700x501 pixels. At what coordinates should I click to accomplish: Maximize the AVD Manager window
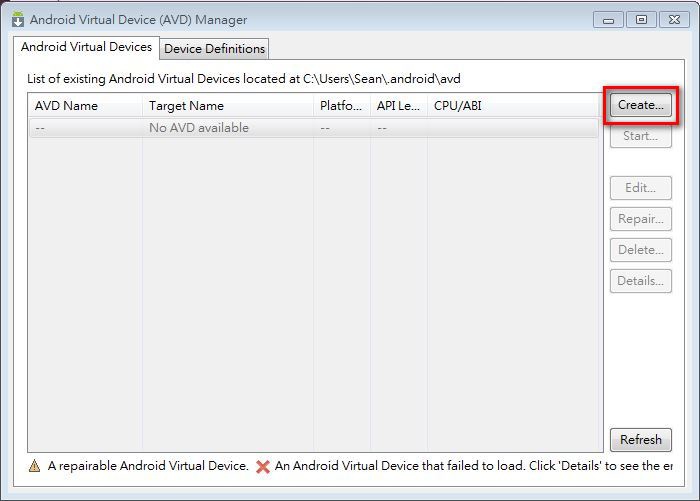tap(641, 19)
